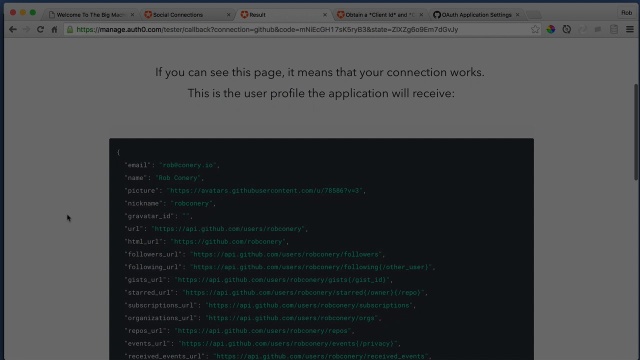Click the curved-arrow extension icon in the toolbar
The height and width of the screenshot is (360, 640).
(582, 29)
